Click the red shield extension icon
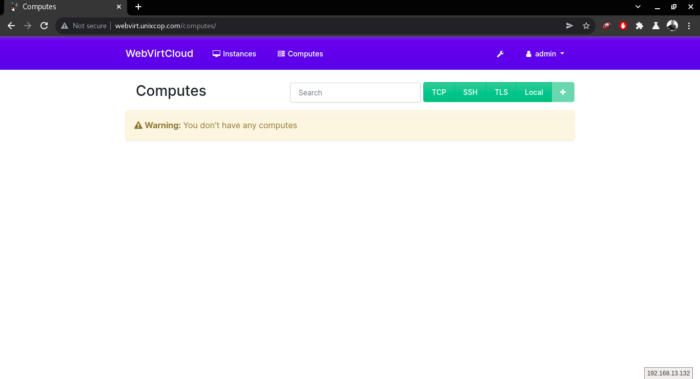This screenshot has height=379, width=700. pyautogui.click(x=623, y=26)
